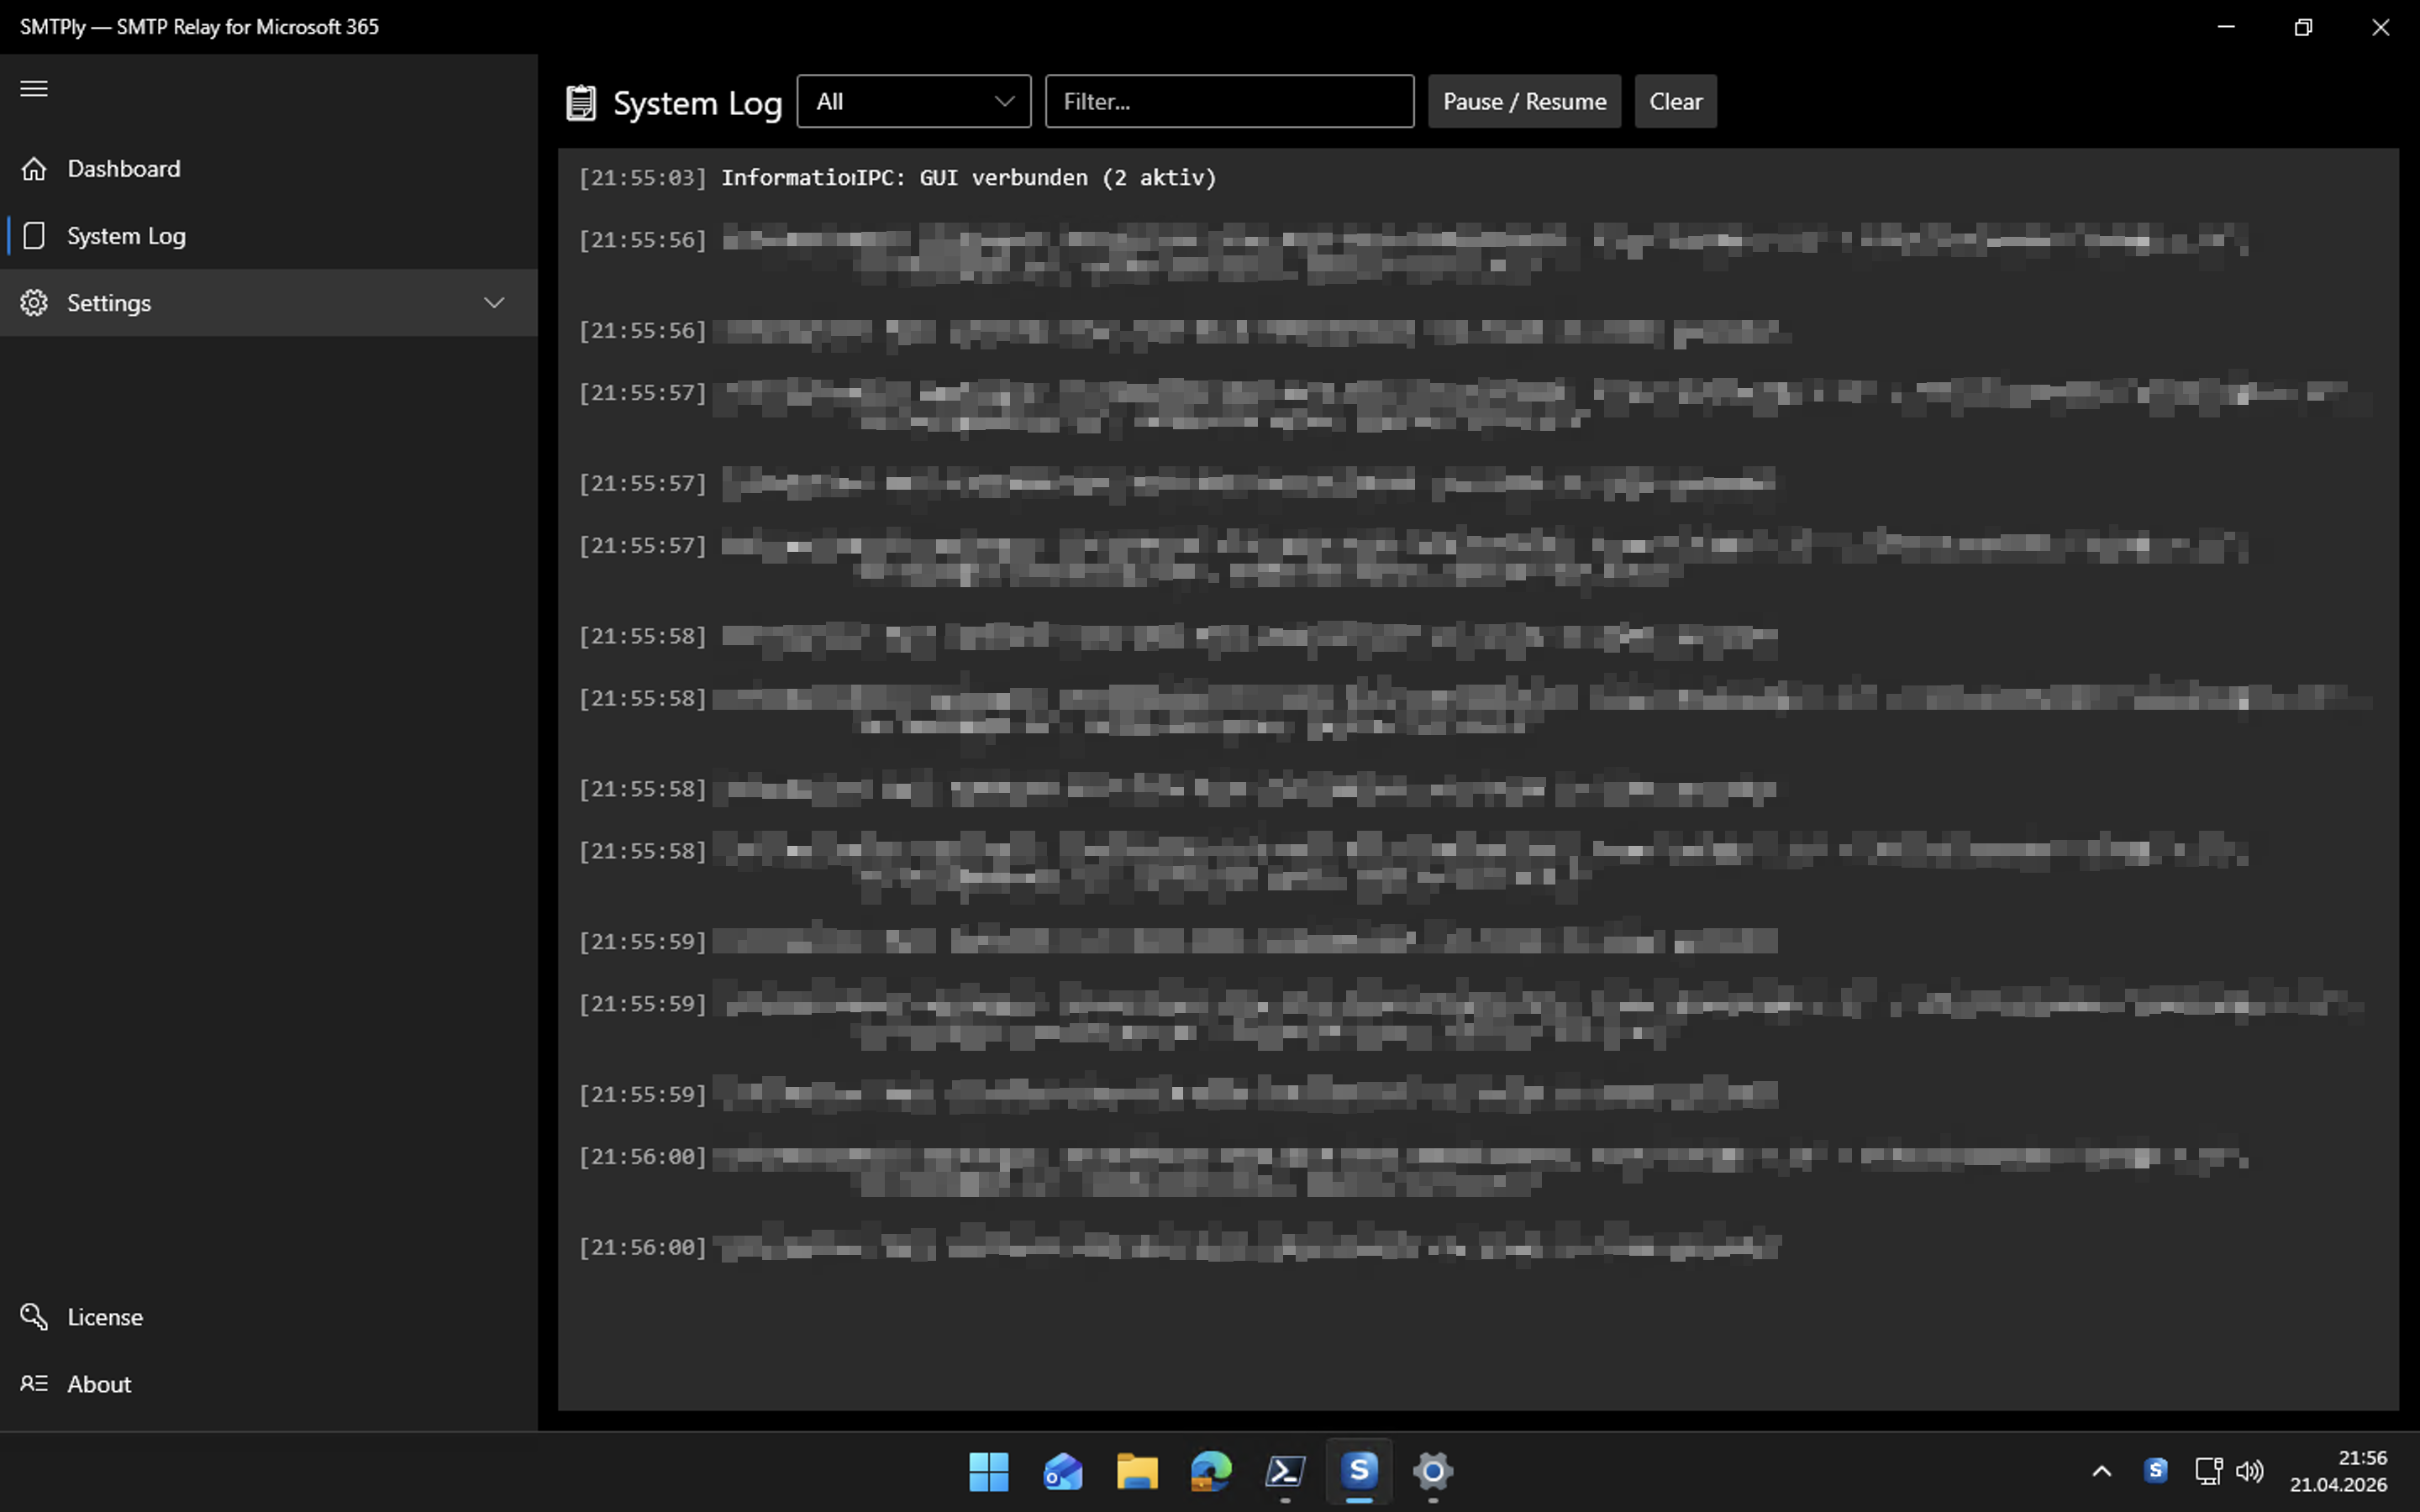
Task: Open Microsoft Edge from the taskbar
Action: [1210, 1471]
